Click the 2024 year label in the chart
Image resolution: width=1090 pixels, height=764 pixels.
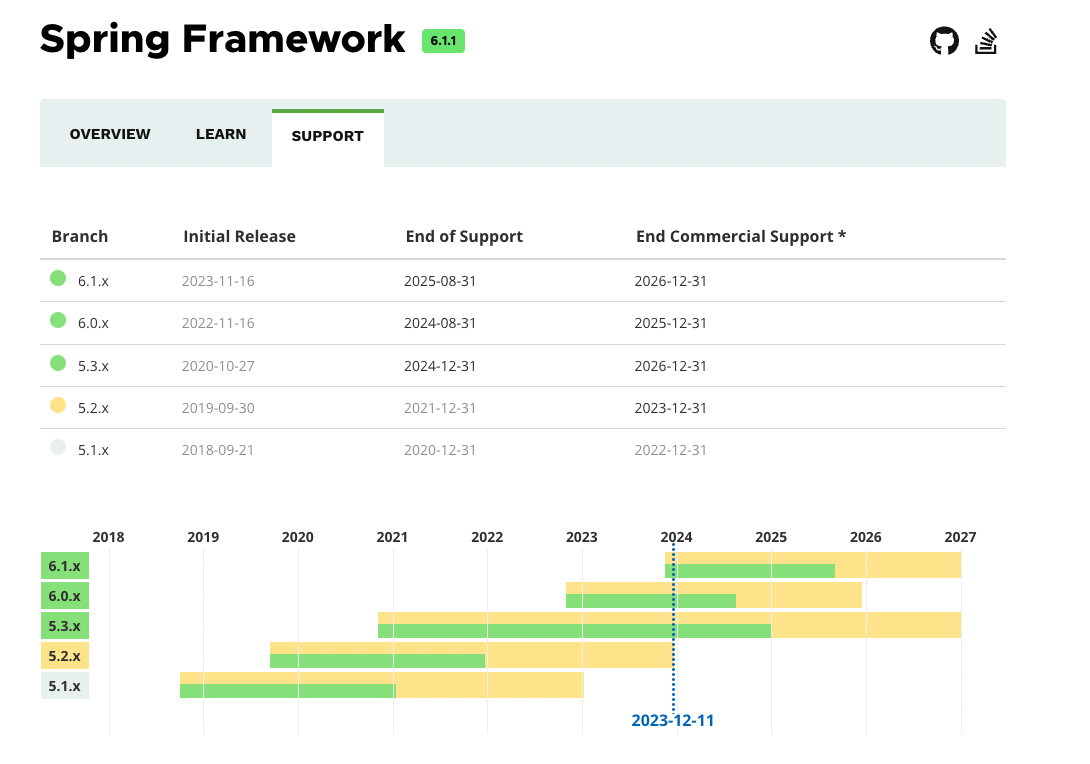click(676, 537)
